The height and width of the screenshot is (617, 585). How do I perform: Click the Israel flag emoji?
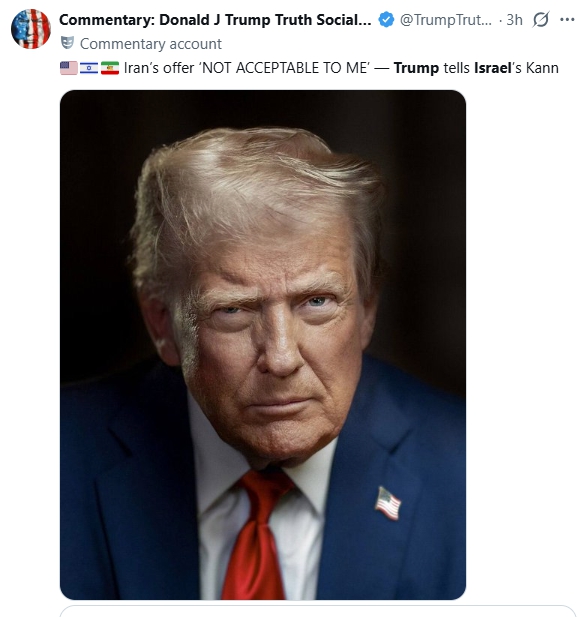pos(89,68)
